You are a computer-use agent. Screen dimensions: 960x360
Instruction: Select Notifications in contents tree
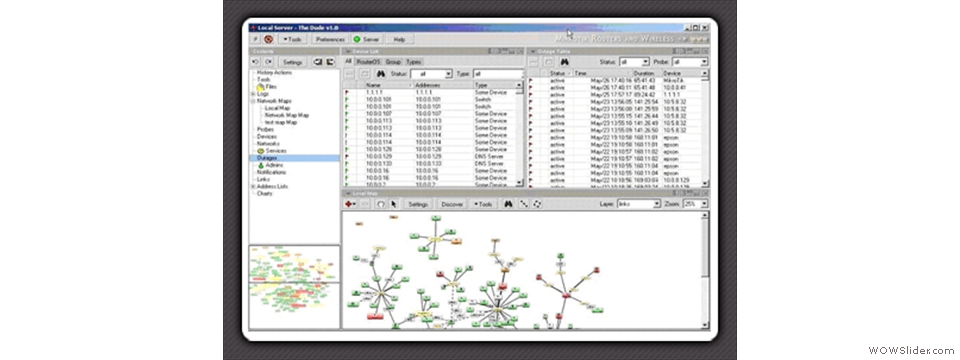point(272,172)
